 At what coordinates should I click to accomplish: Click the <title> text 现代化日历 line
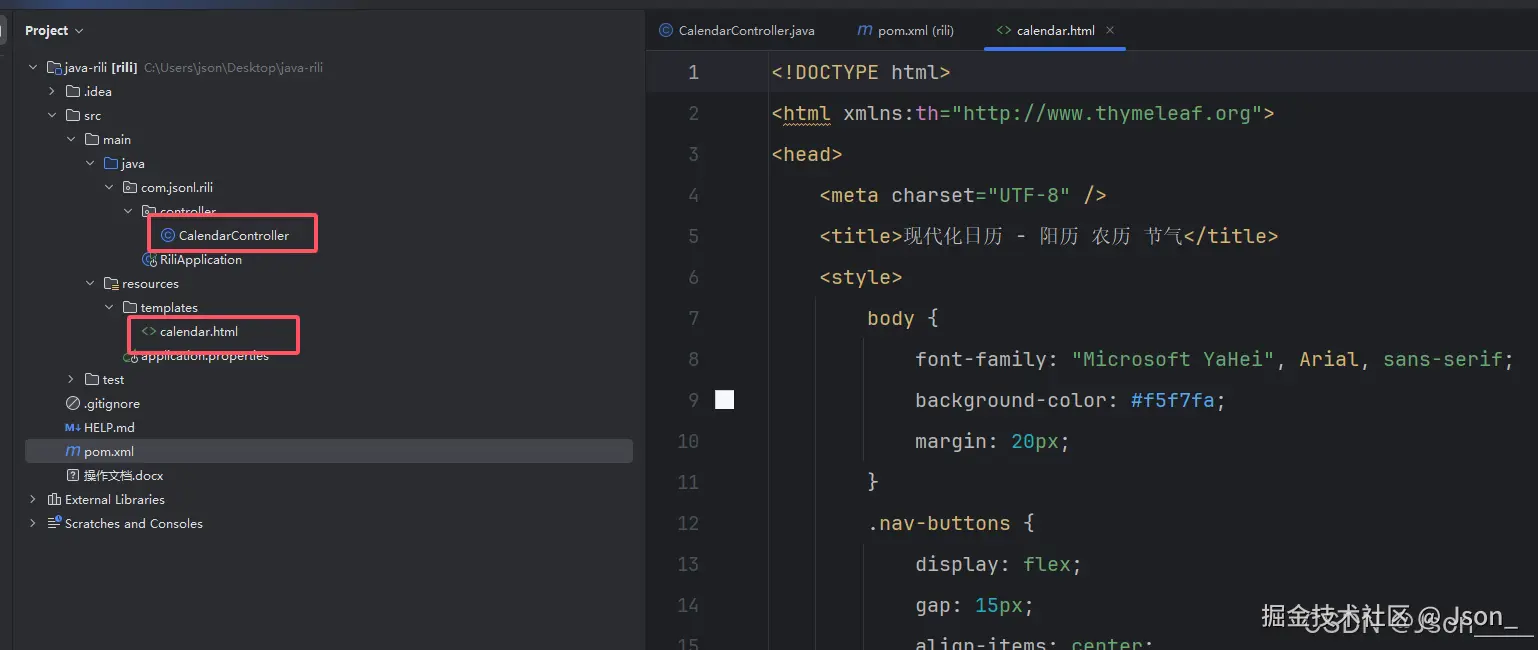(1049, 236)
